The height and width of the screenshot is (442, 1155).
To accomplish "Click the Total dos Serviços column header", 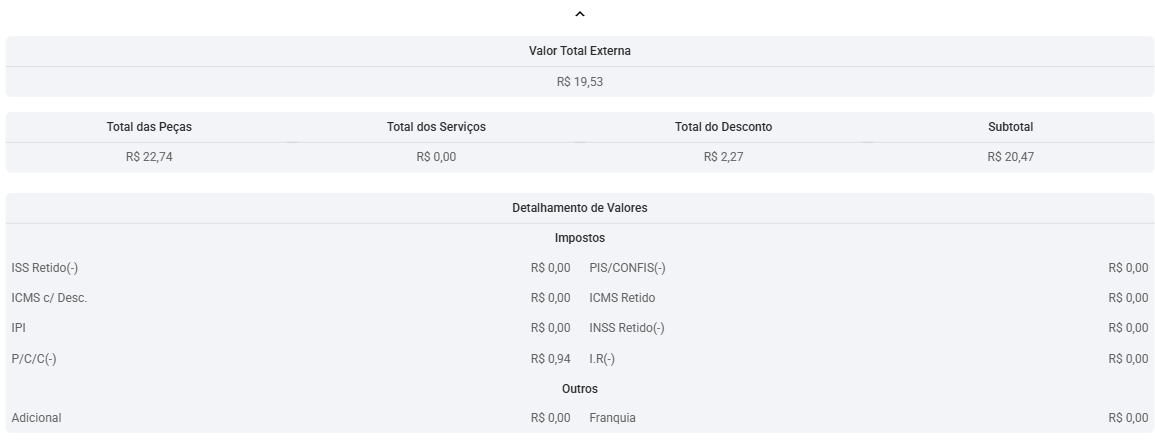I will click(436, 127).
